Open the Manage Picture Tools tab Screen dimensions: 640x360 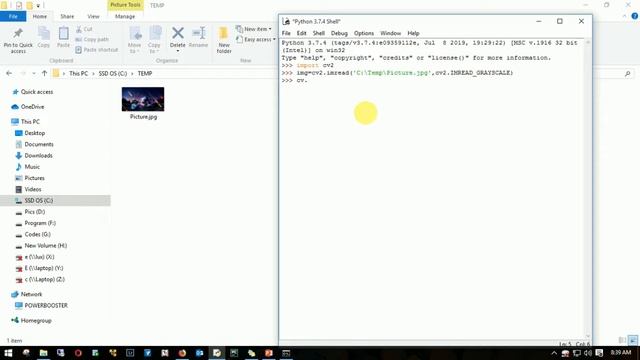pyautogui.click(x=125, y=16)
